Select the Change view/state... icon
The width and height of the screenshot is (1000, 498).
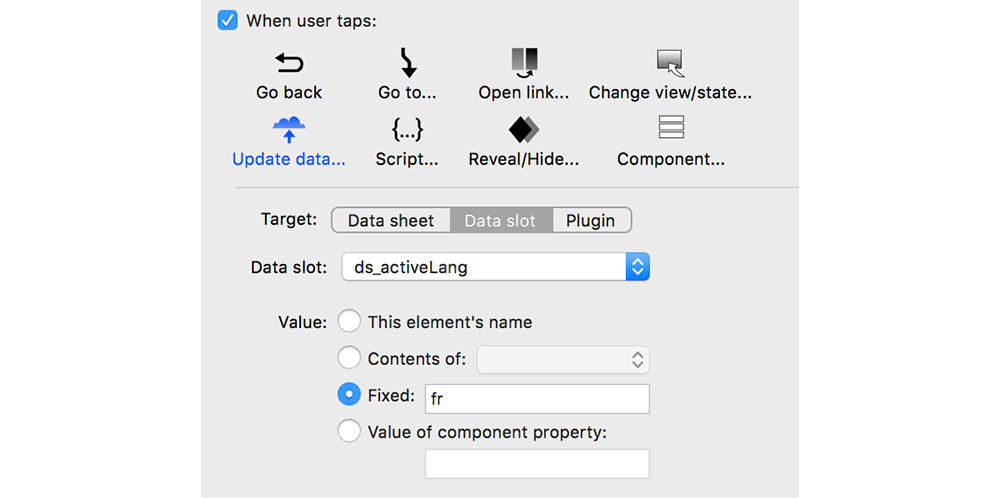coord(670,62)
